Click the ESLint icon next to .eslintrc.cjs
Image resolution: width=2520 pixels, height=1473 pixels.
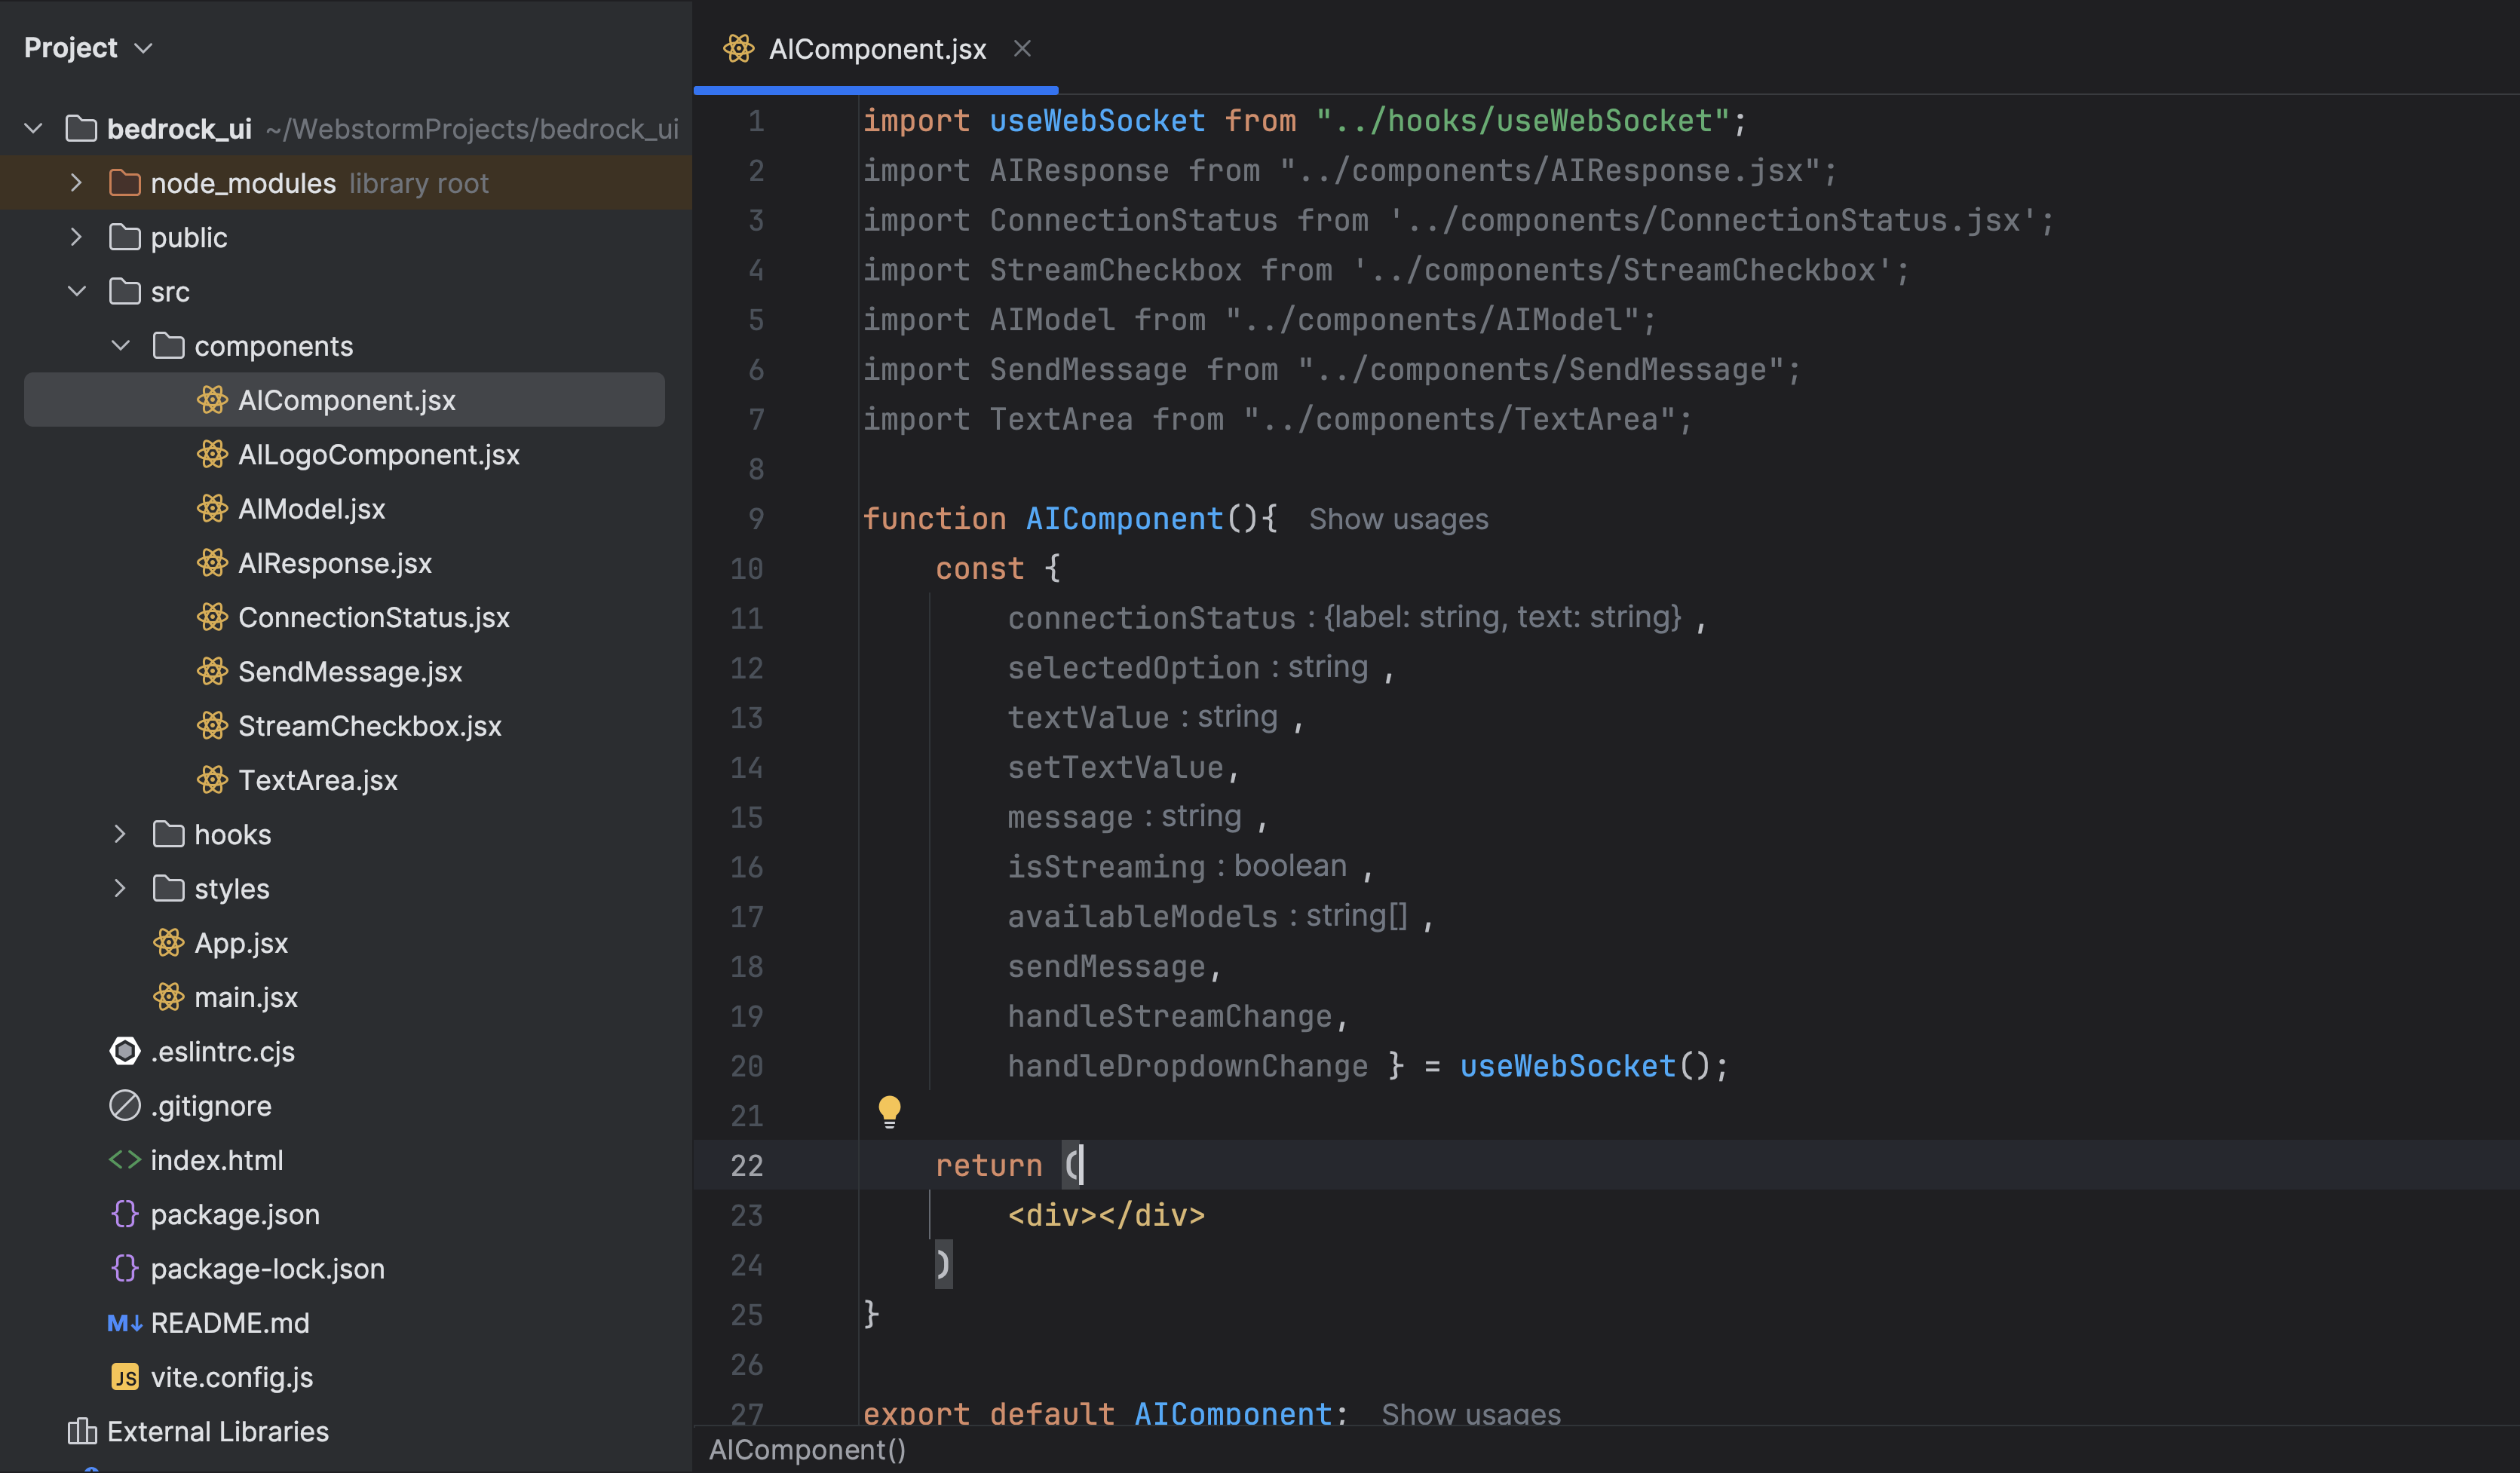click(124, 1051)
